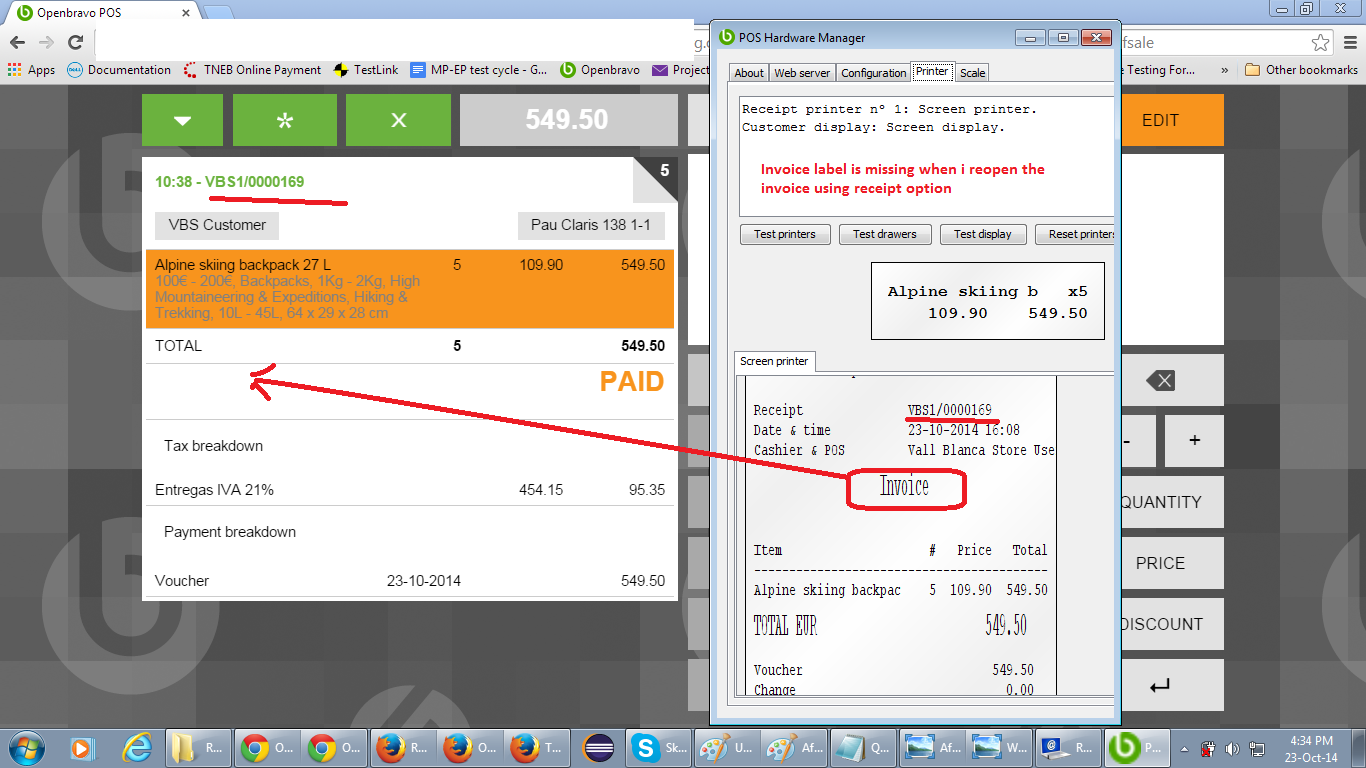Open the TNEB Online Payment bookmark
Screen dimensions: 1366x768
click(252, 70)
